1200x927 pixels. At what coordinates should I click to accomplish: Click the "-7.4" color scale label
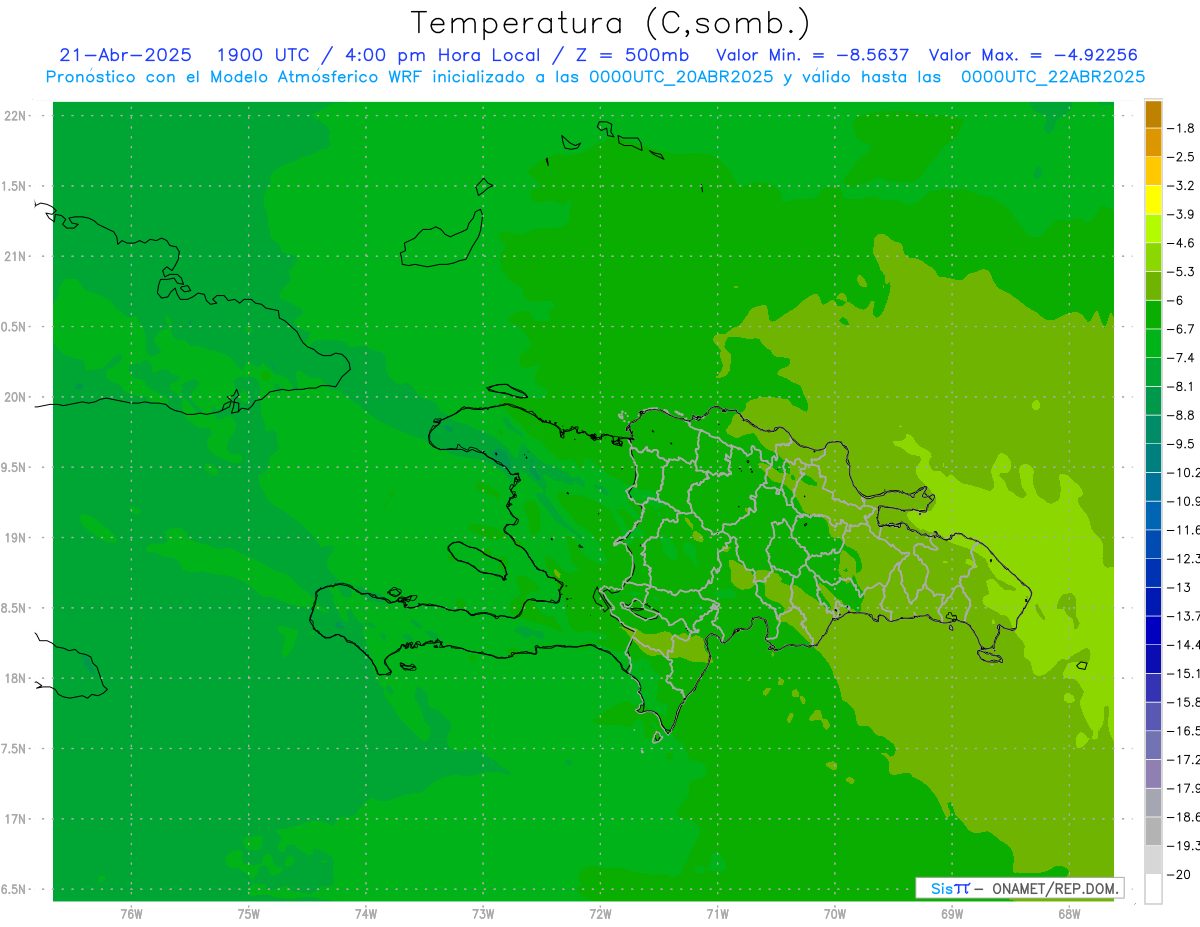1181,357
